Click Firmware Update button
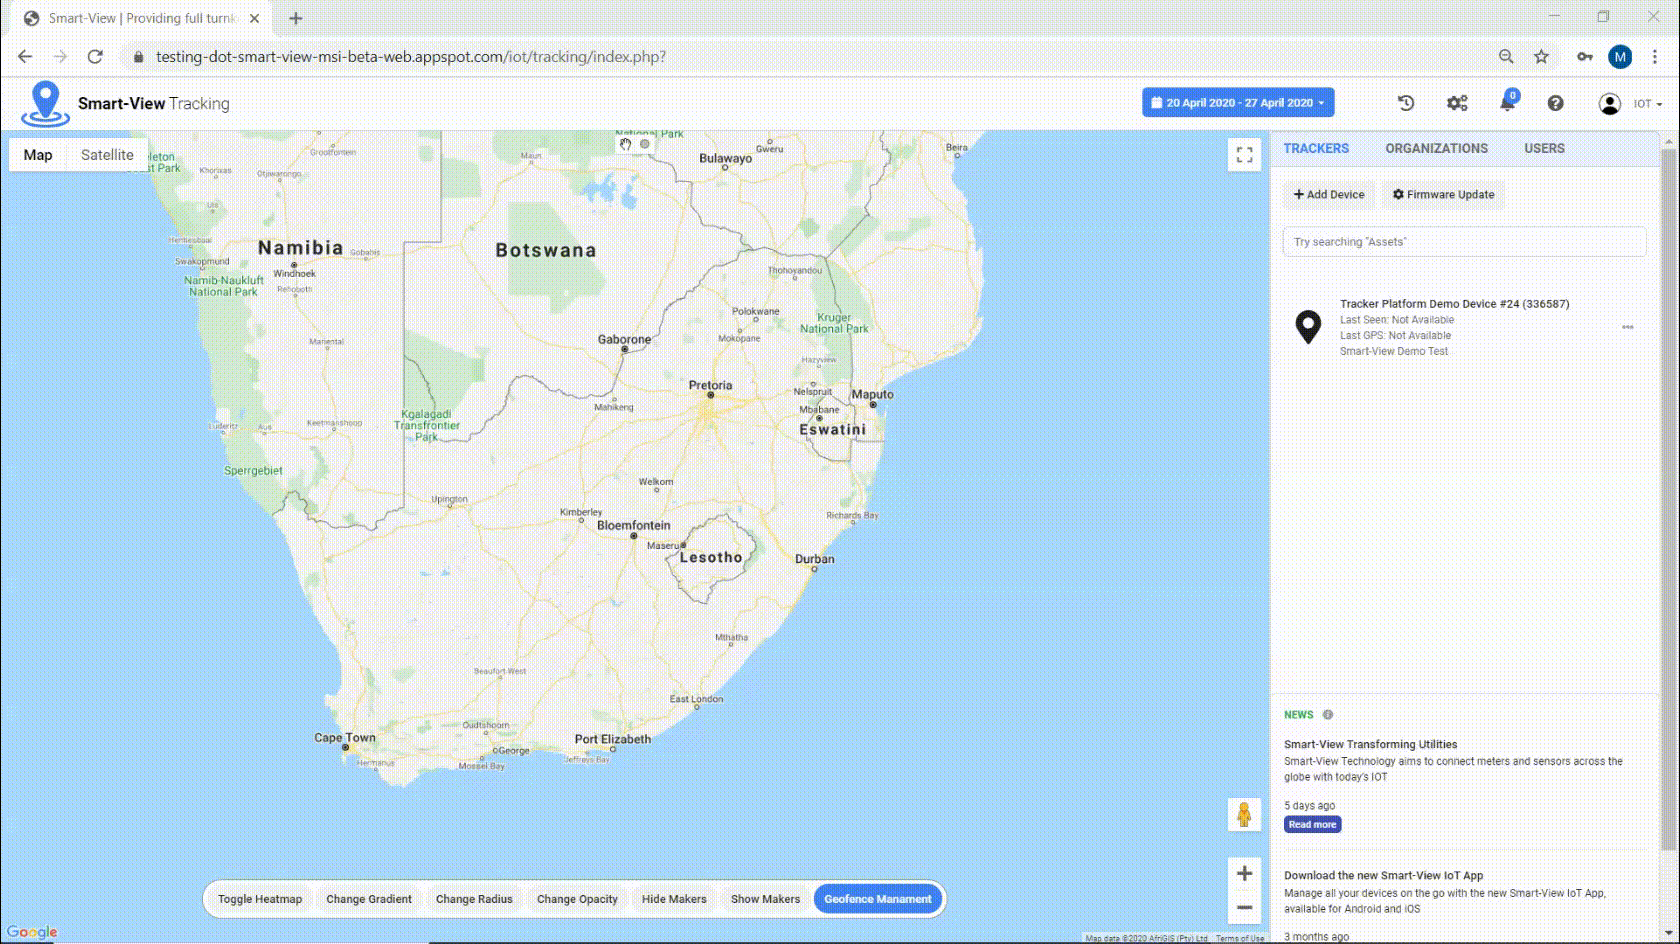 (1443, 195)
